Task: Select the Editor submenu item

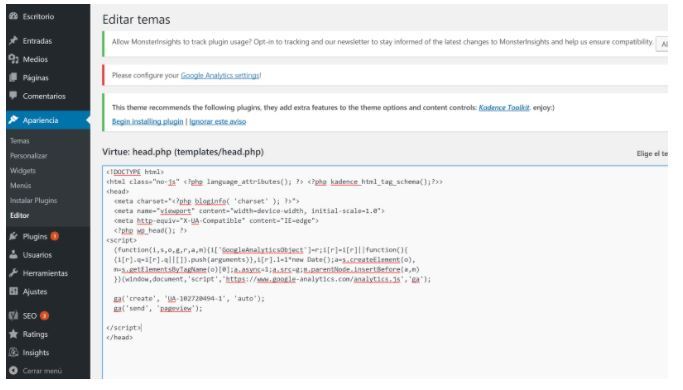Action: pos(20,215)
